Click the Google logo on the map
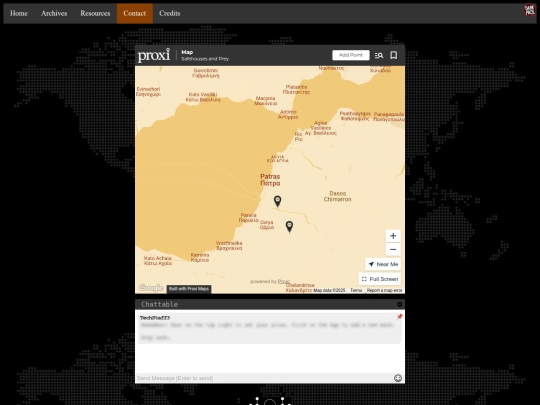540x405 pixels. (151, 288)
